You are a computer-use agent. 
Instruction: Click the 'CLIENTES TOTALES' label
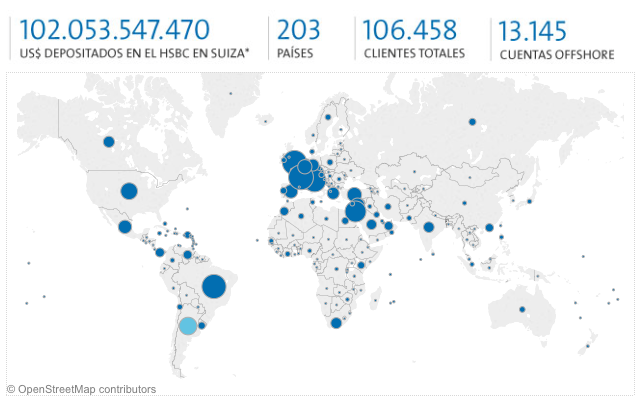414,53
